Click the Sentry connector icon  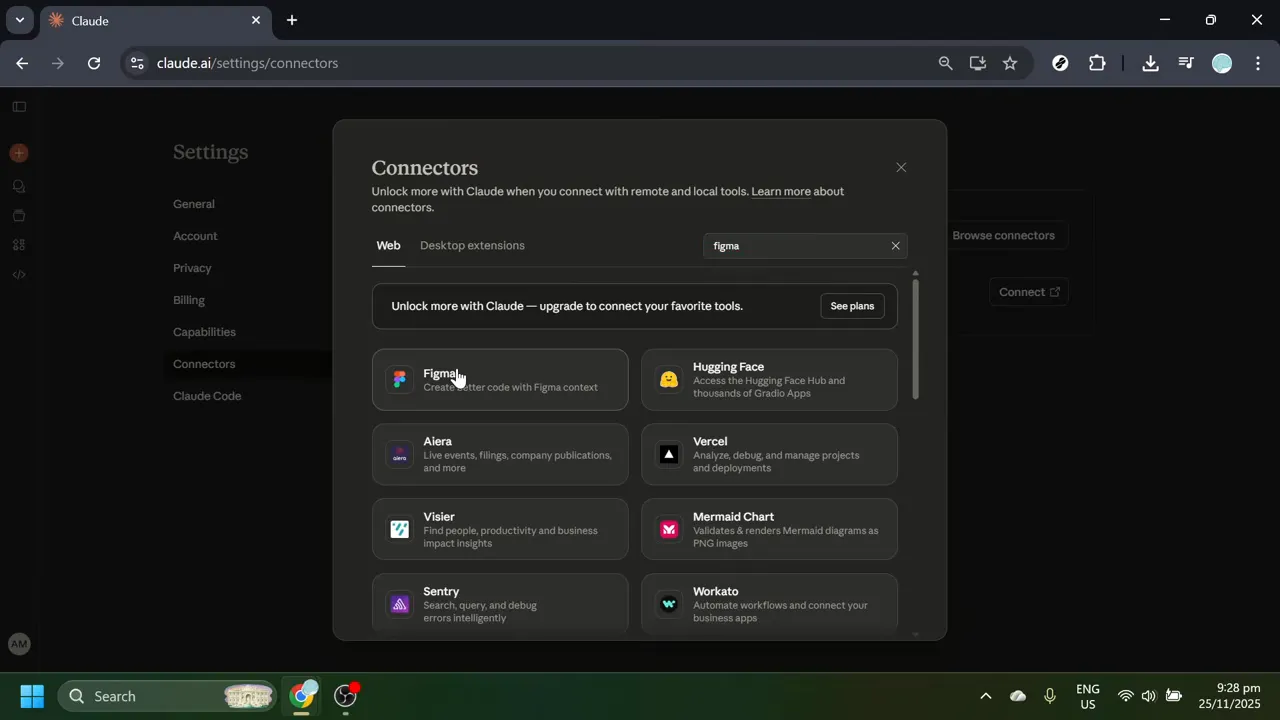(x=400, y=604)
